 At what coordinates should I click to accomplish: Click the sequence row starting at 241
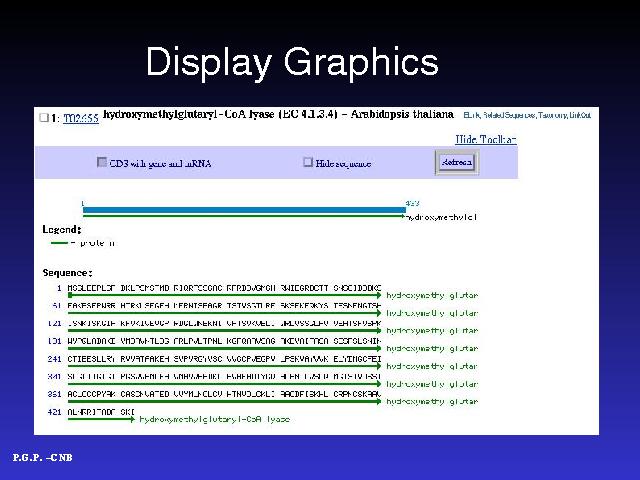pyautogui.click(x=224, y=359)
